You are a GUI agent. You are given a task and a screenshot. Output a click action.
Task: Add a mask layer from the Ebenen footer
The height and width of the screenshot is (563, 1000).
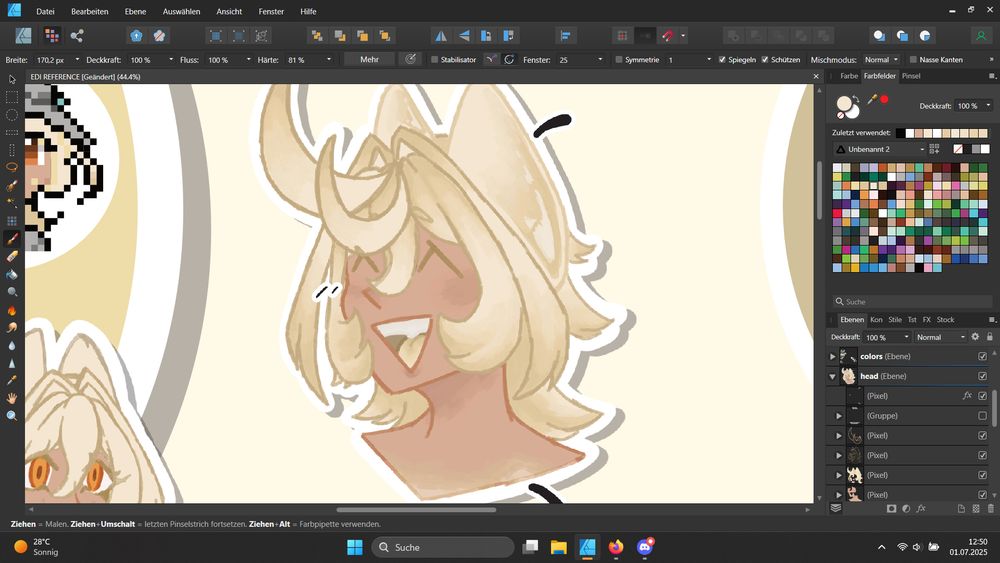click(x=892, y=509)
